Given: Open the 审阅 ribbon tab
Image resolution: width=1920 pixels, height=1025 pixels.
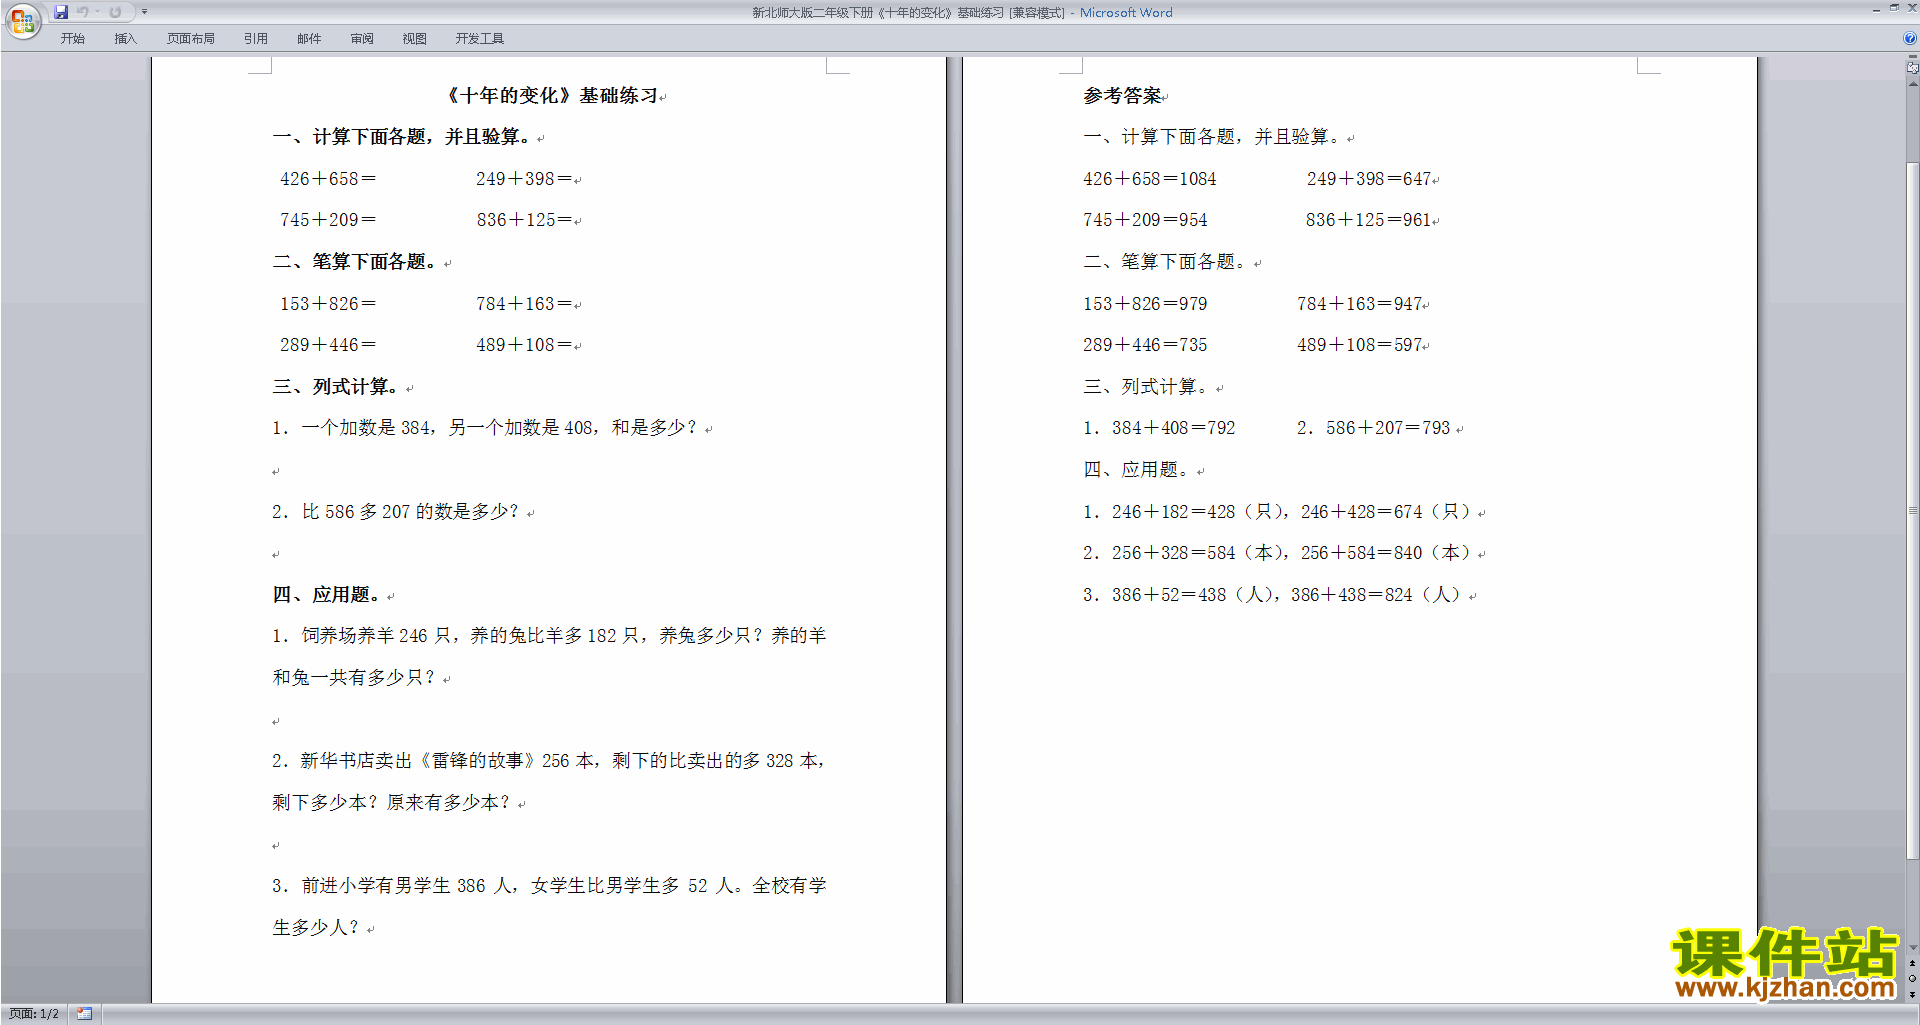Looking at the screenshot, I should 362,39.
